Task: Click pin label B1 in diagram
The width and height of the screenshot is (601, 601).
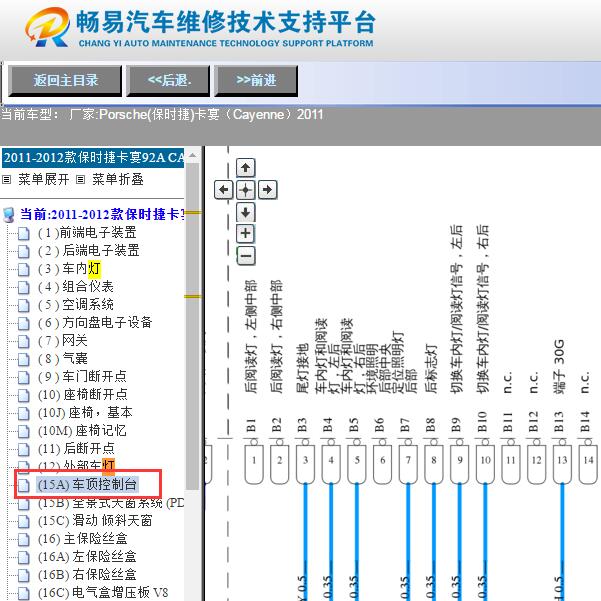Action: pos(251,425)
